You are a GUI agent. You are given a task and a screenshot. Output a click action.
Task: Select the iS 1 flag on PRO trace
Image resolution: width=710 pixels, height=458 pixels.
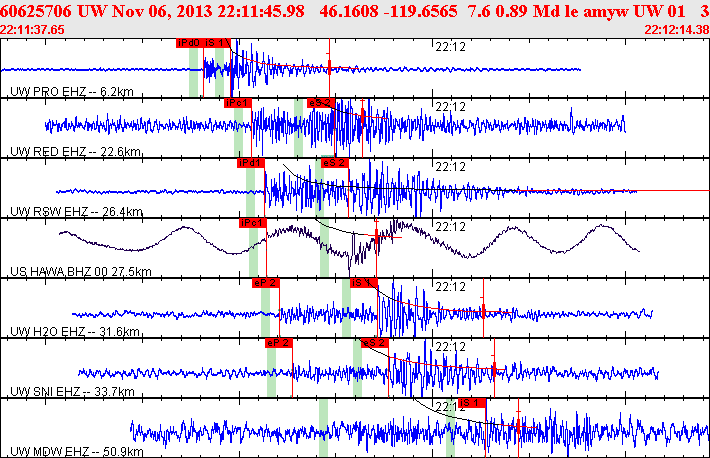[x=217, y=43]
